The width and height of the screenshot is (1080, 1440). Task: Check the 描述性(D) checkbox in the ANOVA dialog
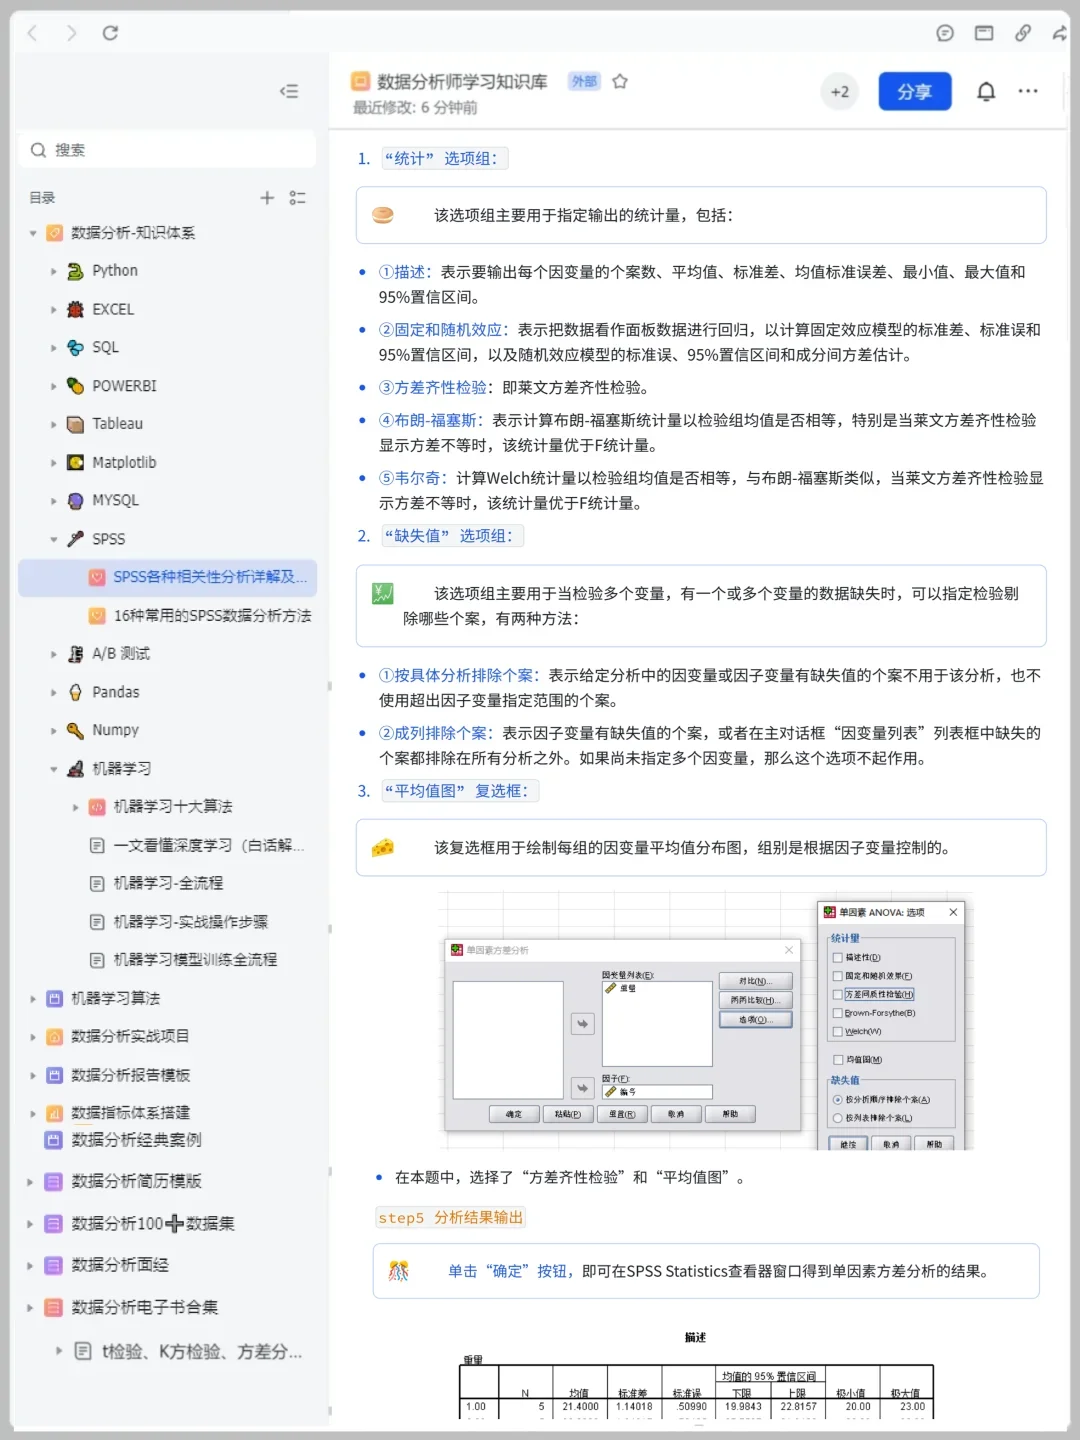(837, 957)
